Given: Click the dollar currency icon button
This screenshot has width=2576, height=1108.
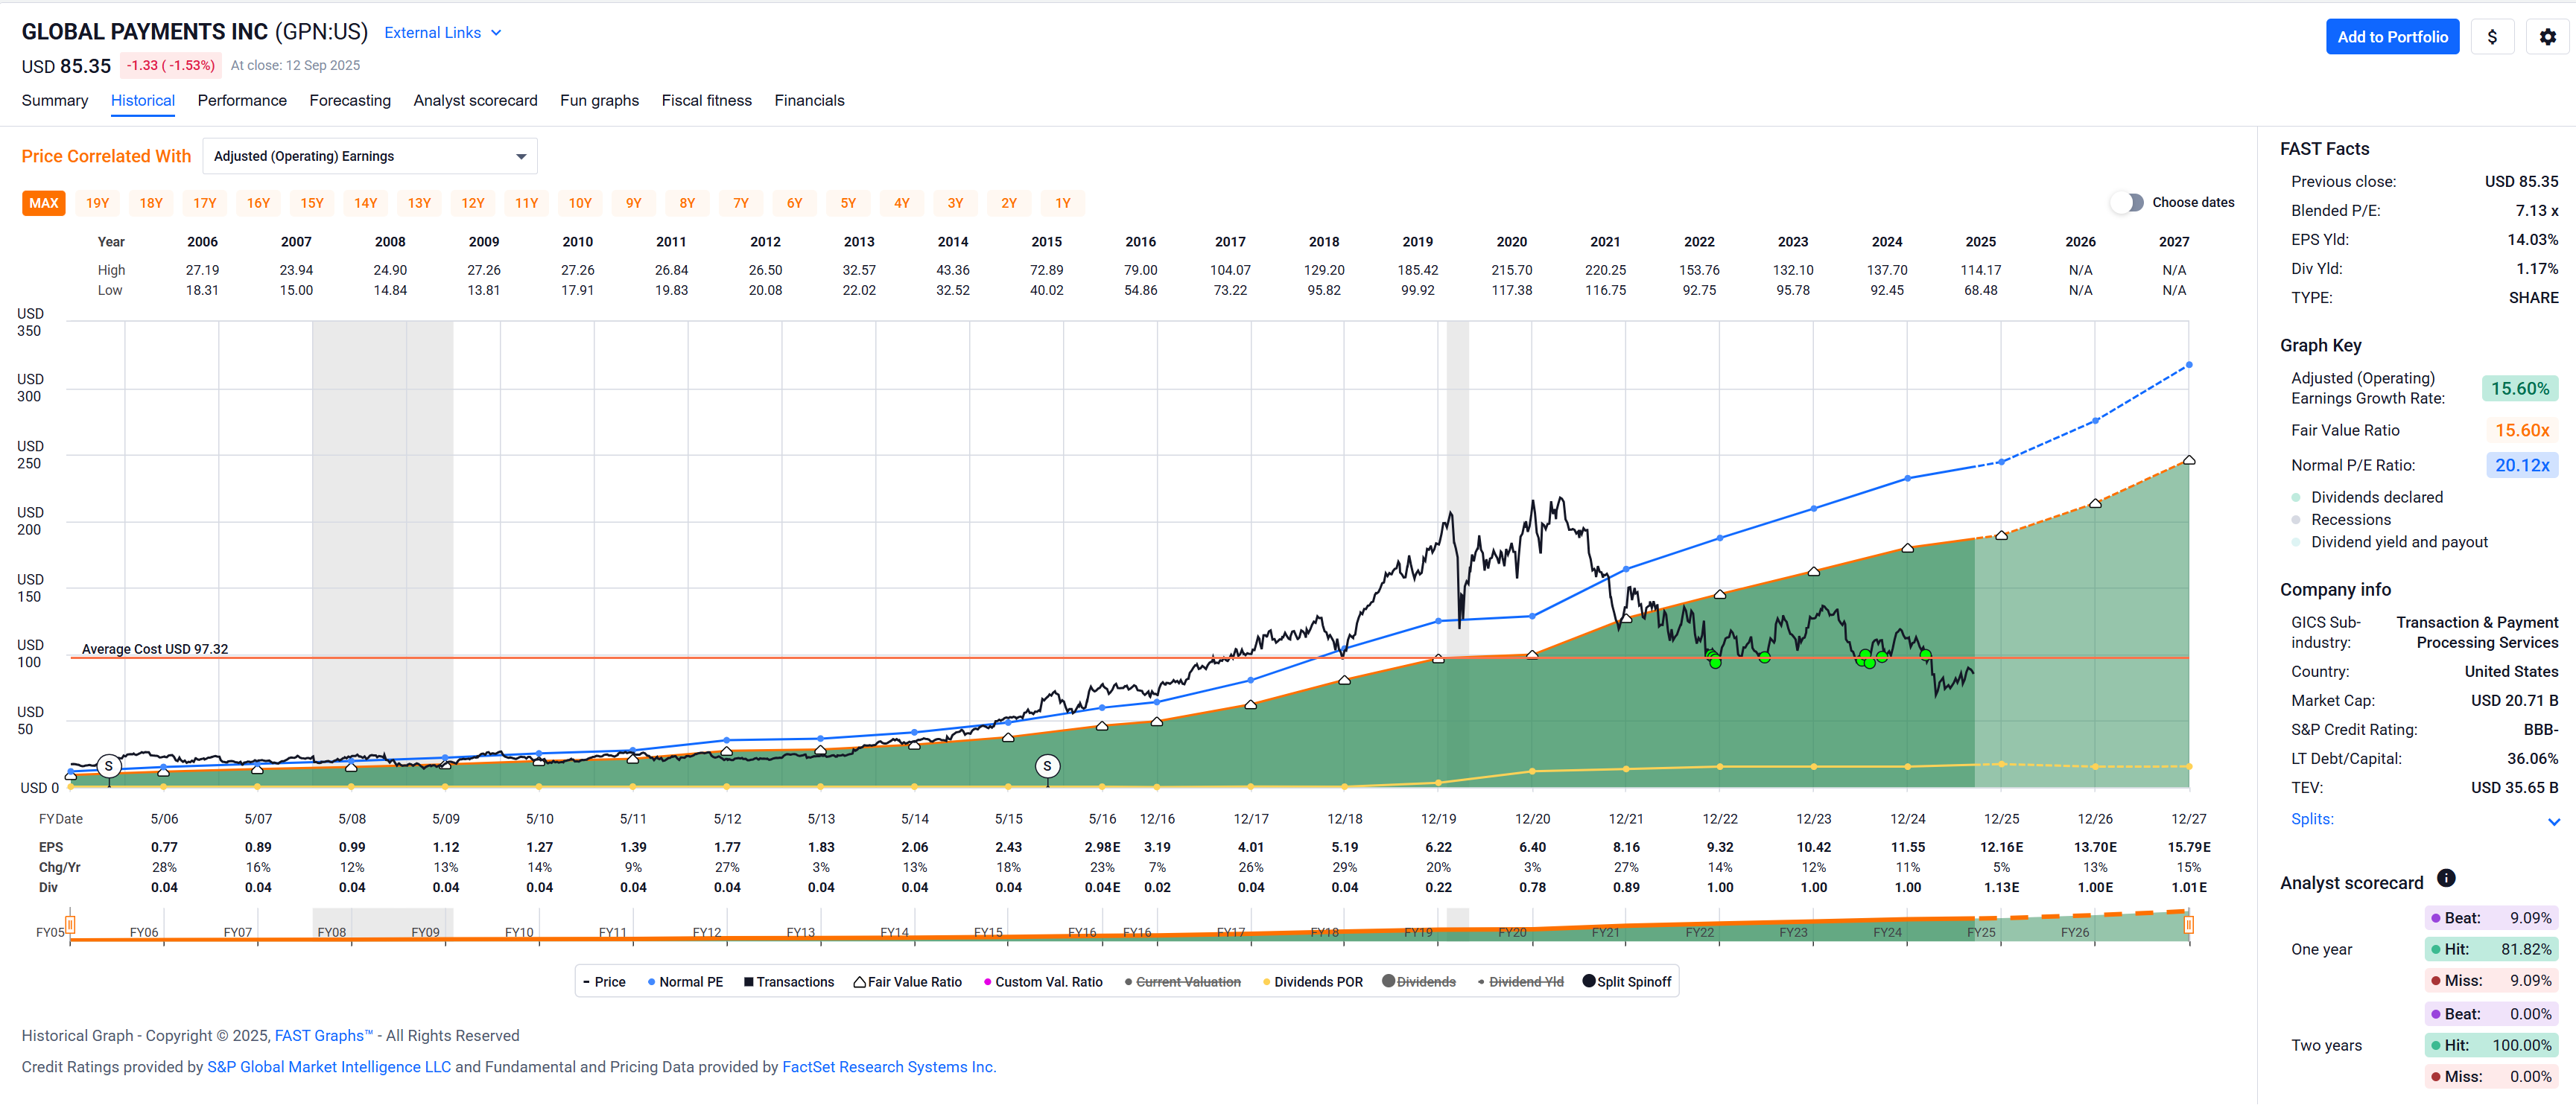Looking at the screenshot, I should tap(2492, 37).
